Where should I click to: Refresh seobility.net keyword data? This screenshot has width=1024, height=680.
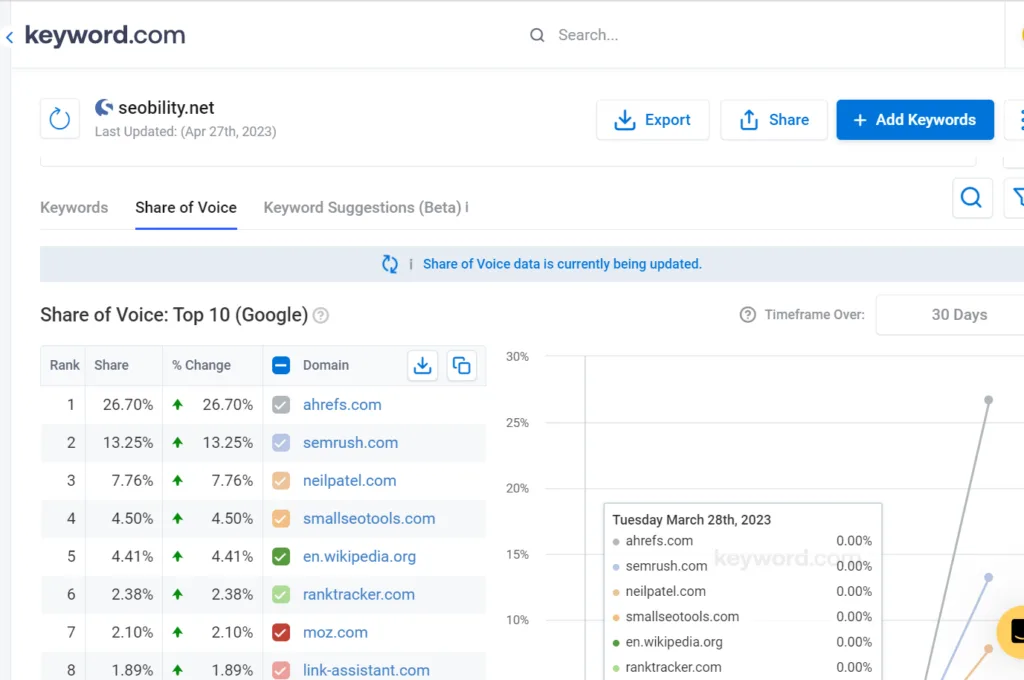(x=60, y=118)
